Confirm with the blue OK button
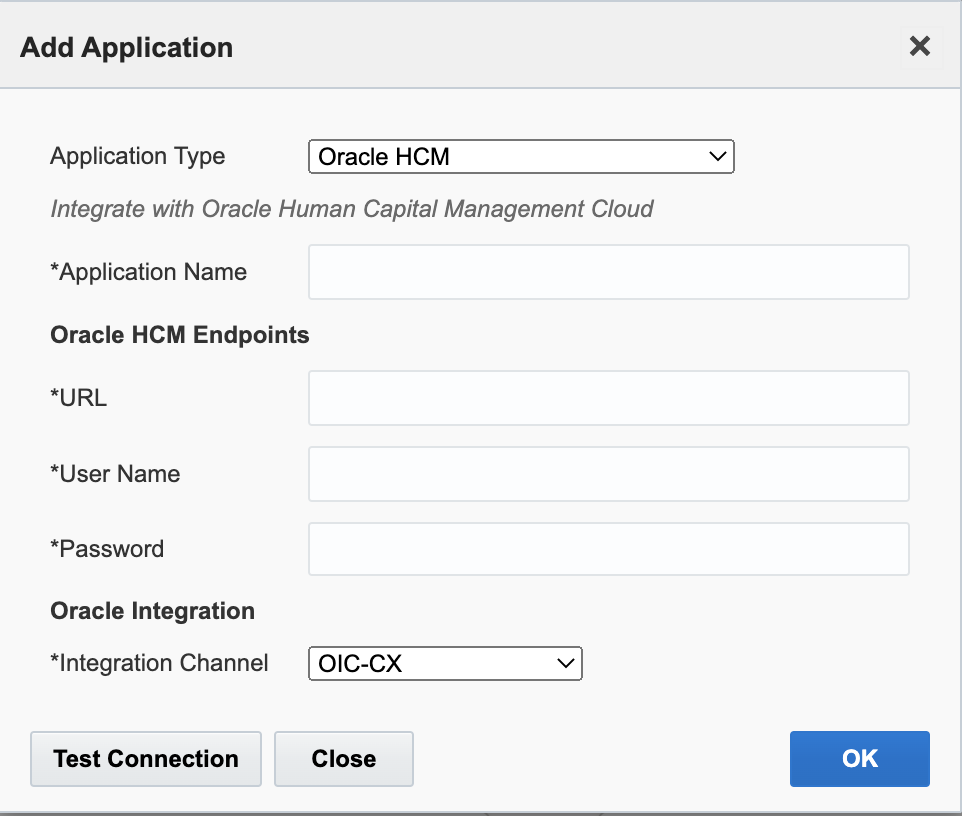 (859, 759)
